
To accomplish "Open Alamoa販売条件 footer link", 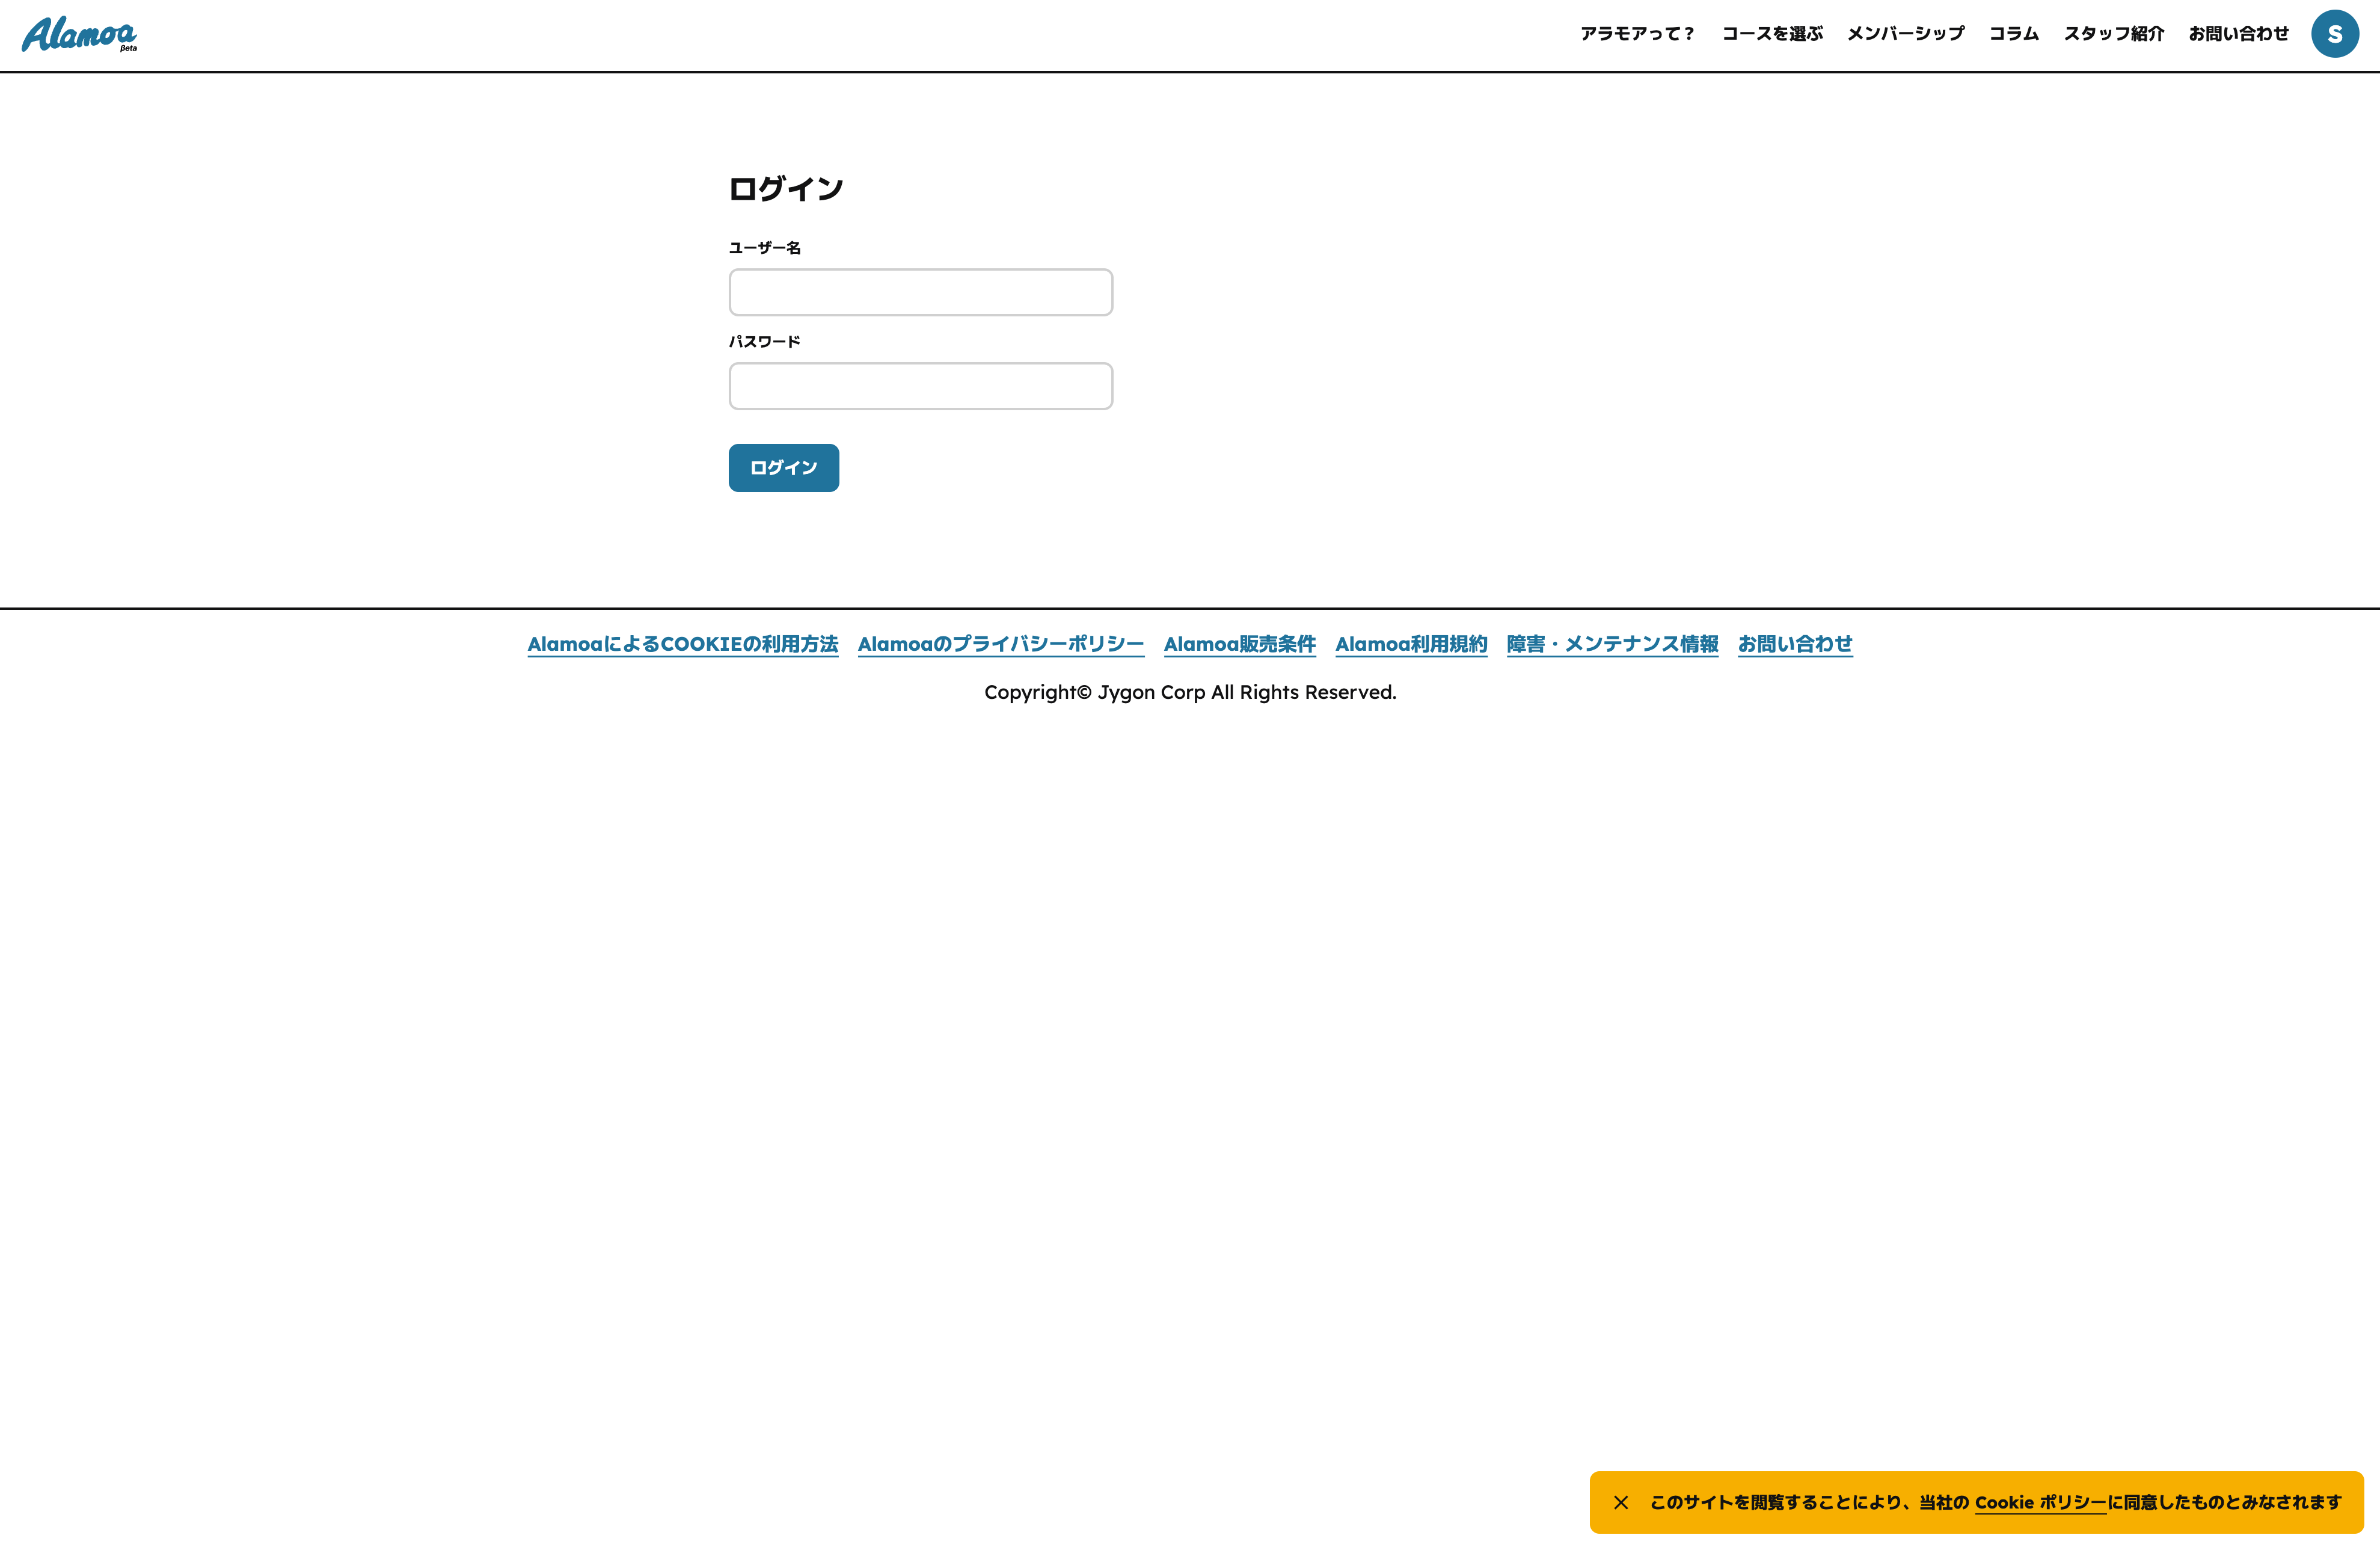I will point(1239,644).
